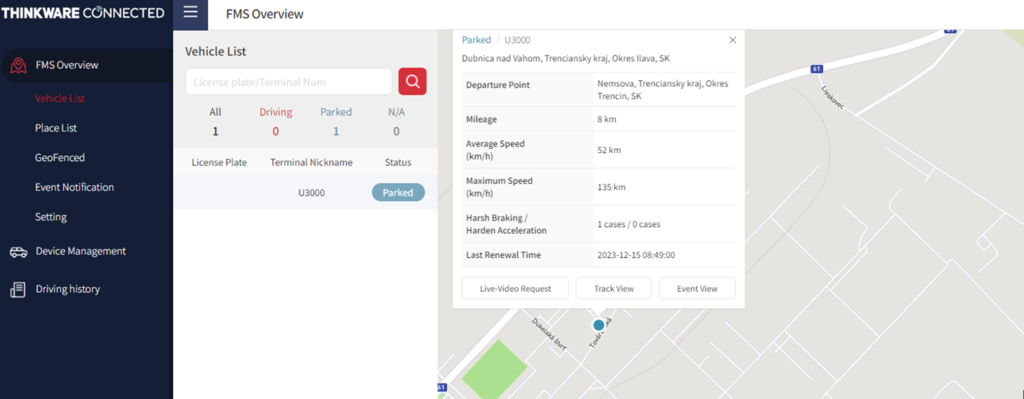Image resolution: width=1024 pixels, height=399 pixels.
Task: Click the Driving history document icon
Action: pyautogui.click(x=18, y=289)
